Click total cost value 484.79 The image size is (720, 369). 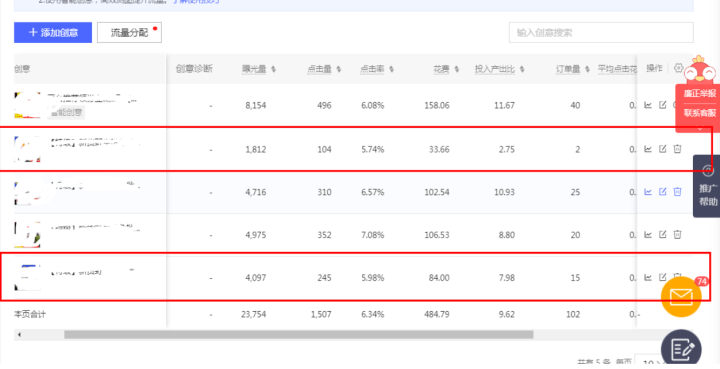click(437, 314)
